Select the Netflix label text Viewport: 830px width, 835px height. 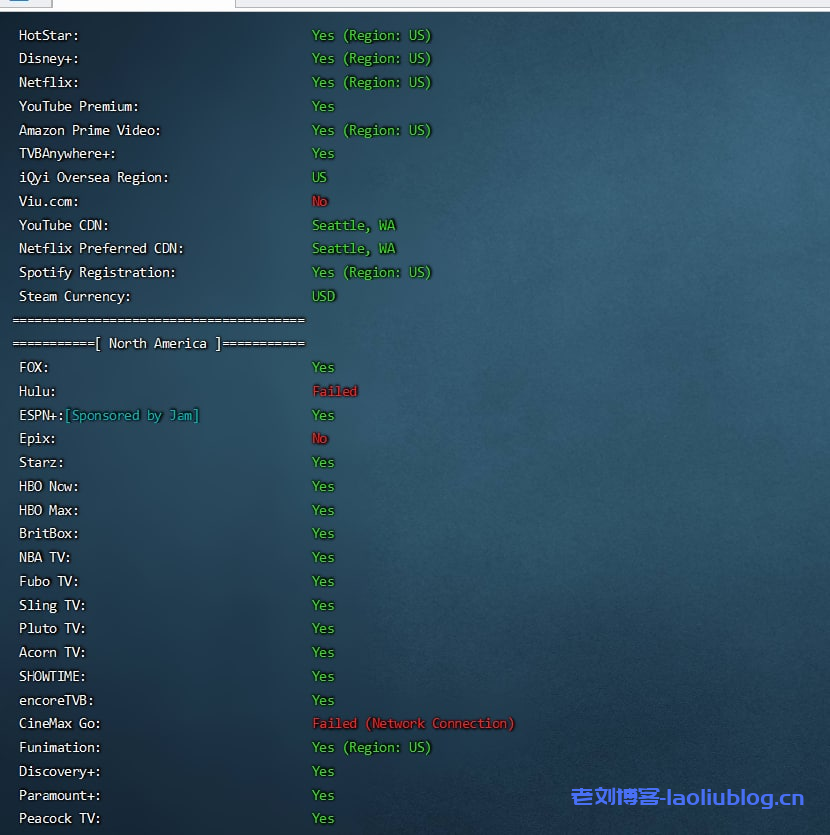pos(48,82)
